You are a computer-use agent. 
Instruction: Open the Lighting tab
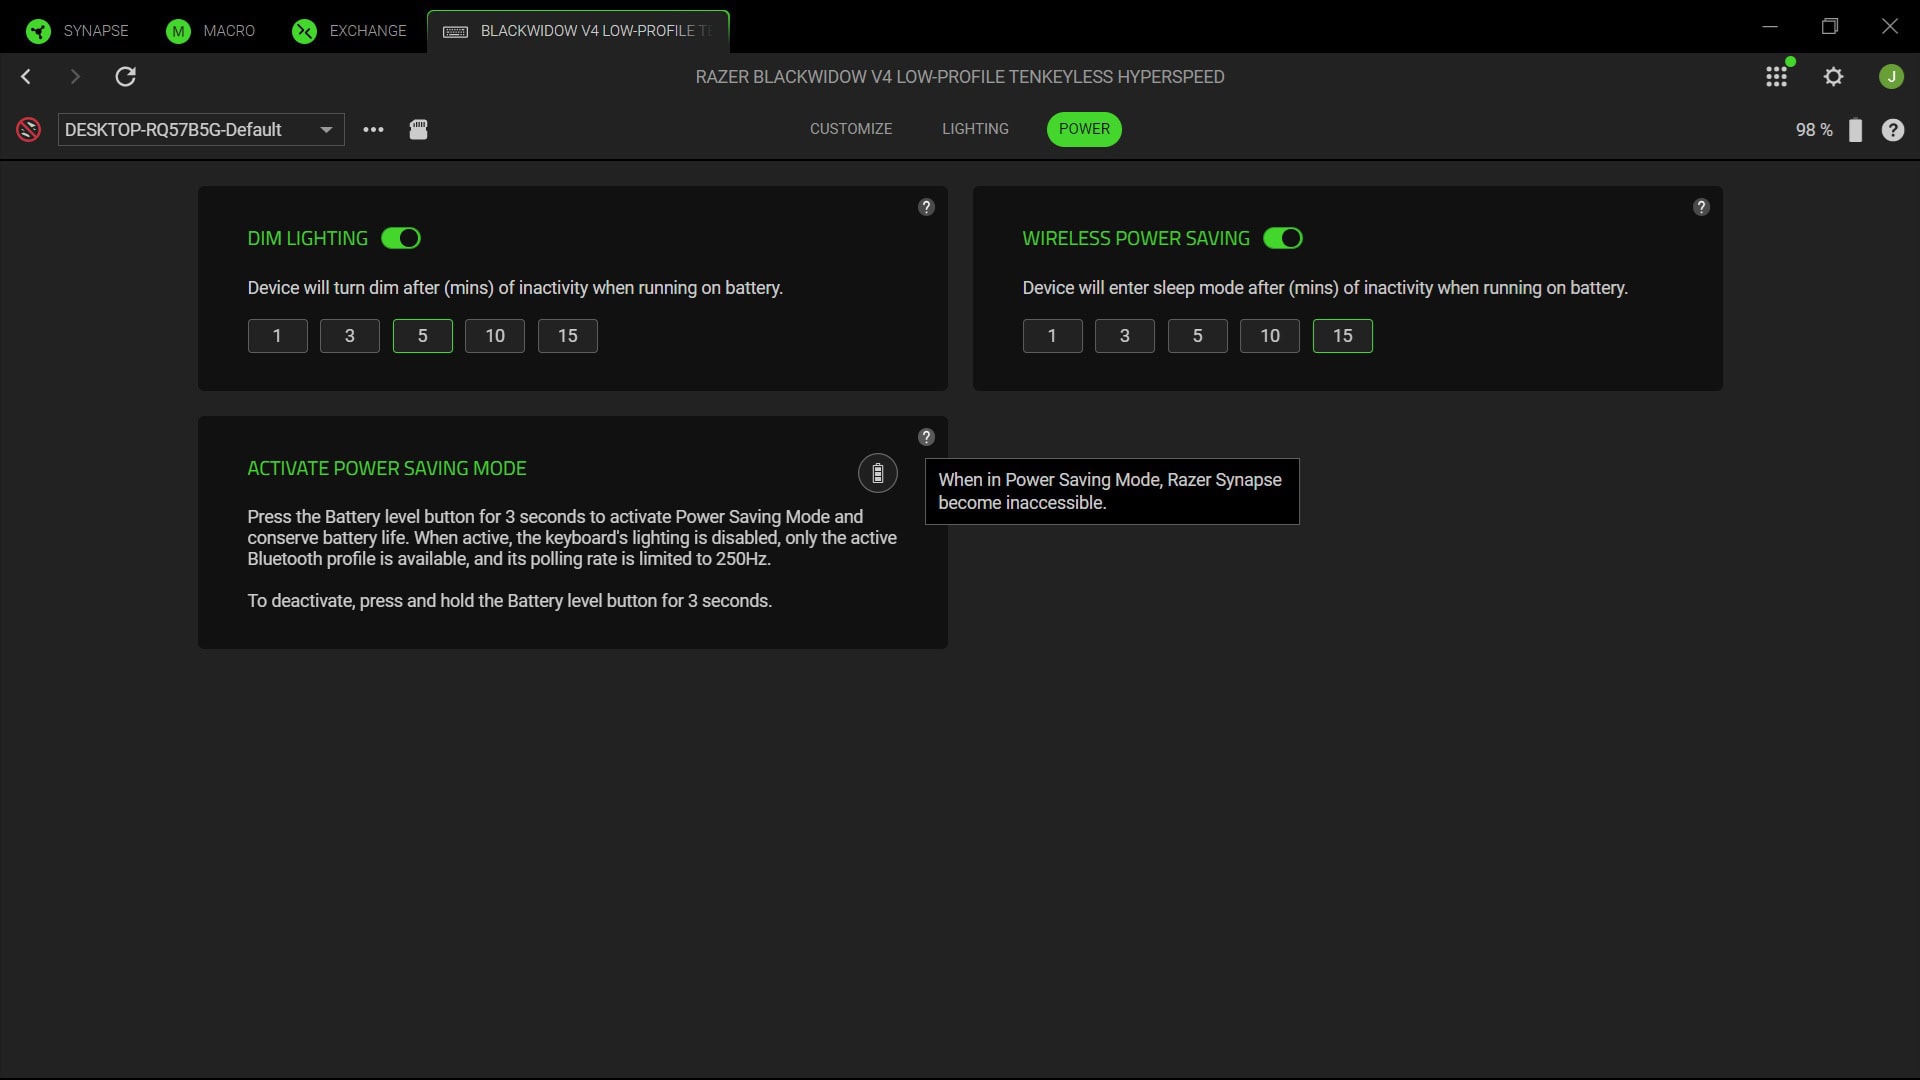[975, 129]
